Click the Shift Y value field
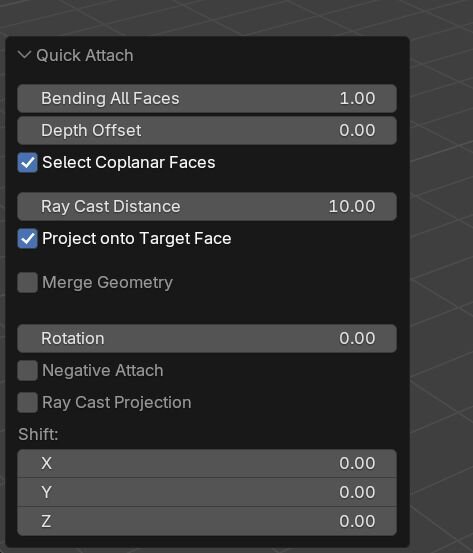 [207, 492]
